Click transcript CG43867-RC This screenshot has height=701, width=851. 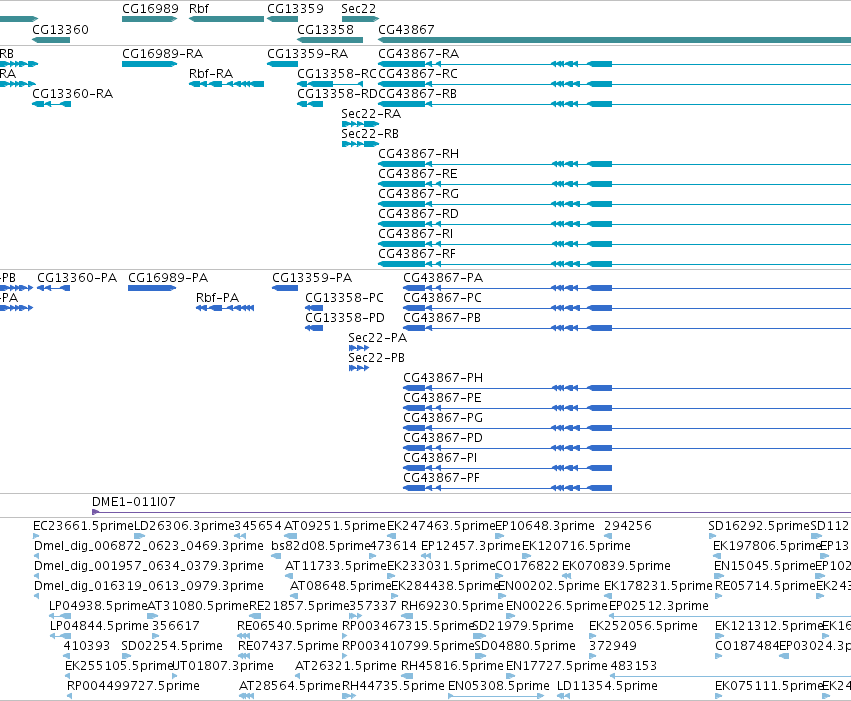coord(417,73)
